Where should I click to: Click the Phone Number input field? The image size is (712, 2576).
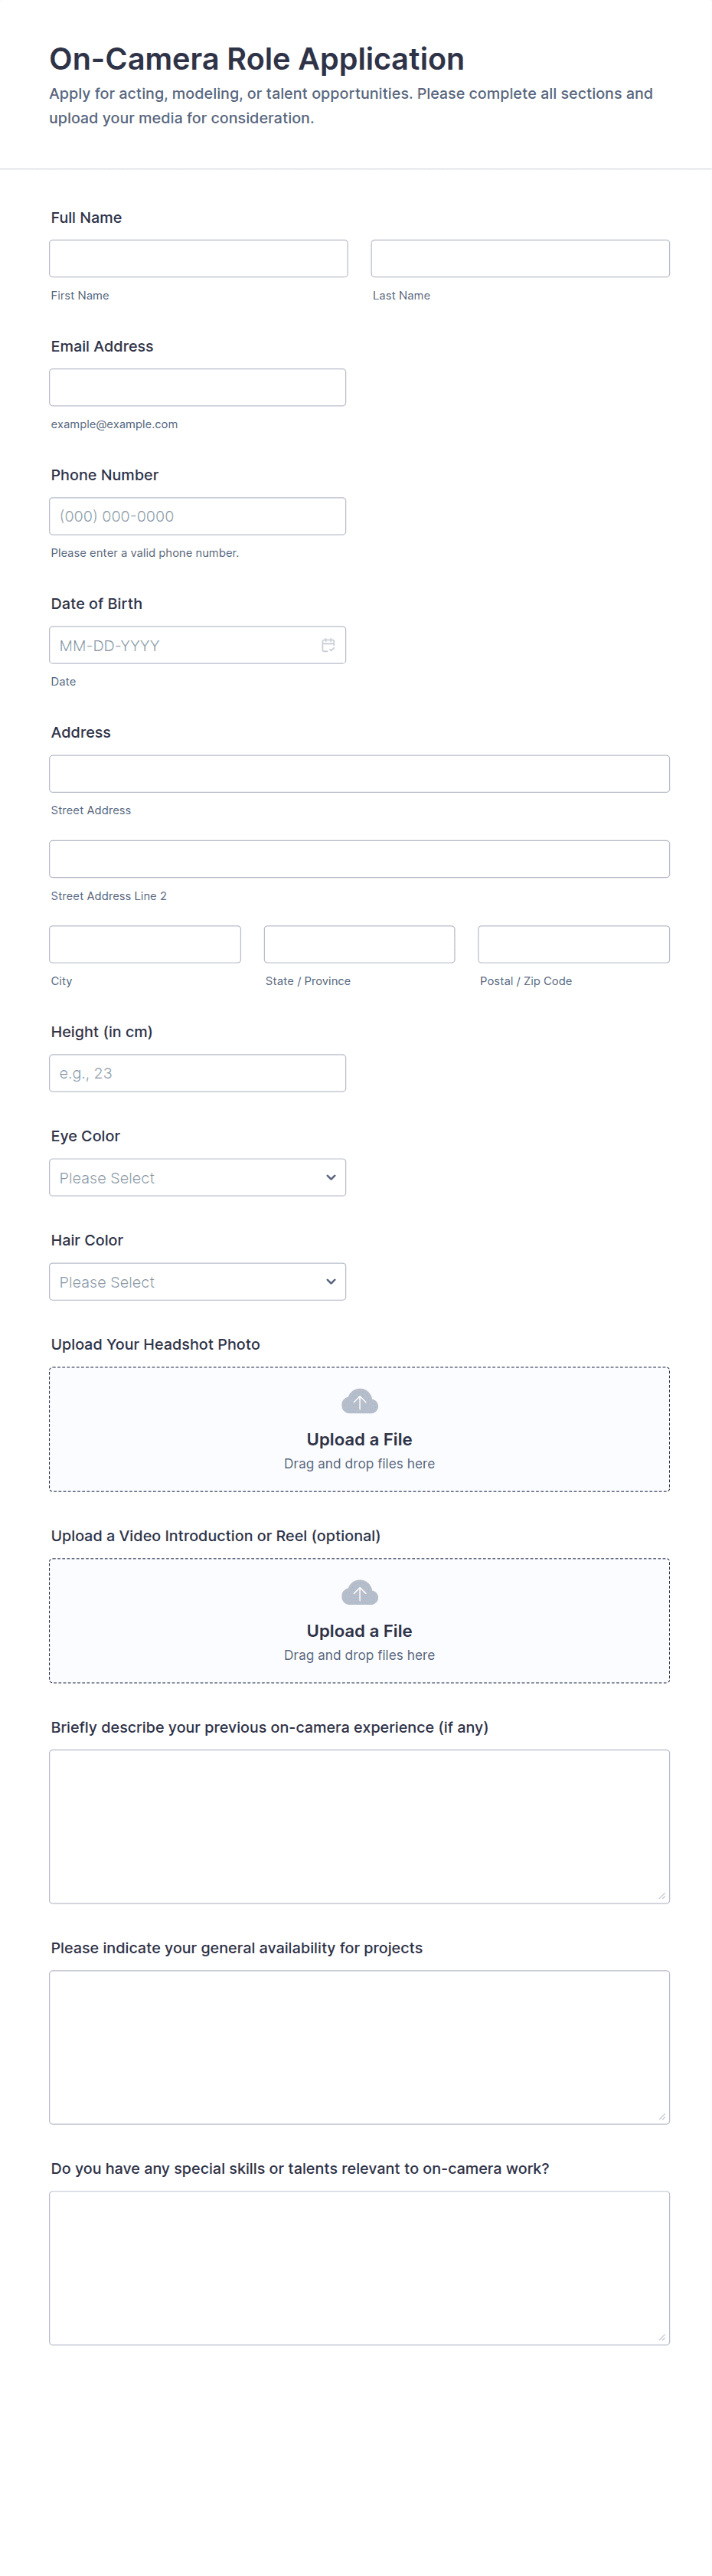point(197,516)
